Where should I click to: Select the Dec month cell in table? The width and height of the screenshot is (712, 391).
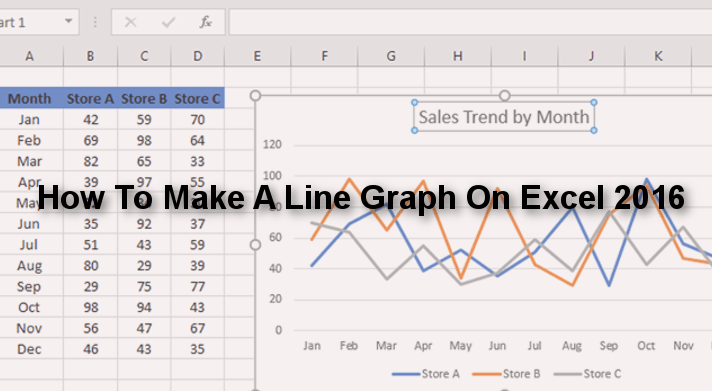coord(30,349)
